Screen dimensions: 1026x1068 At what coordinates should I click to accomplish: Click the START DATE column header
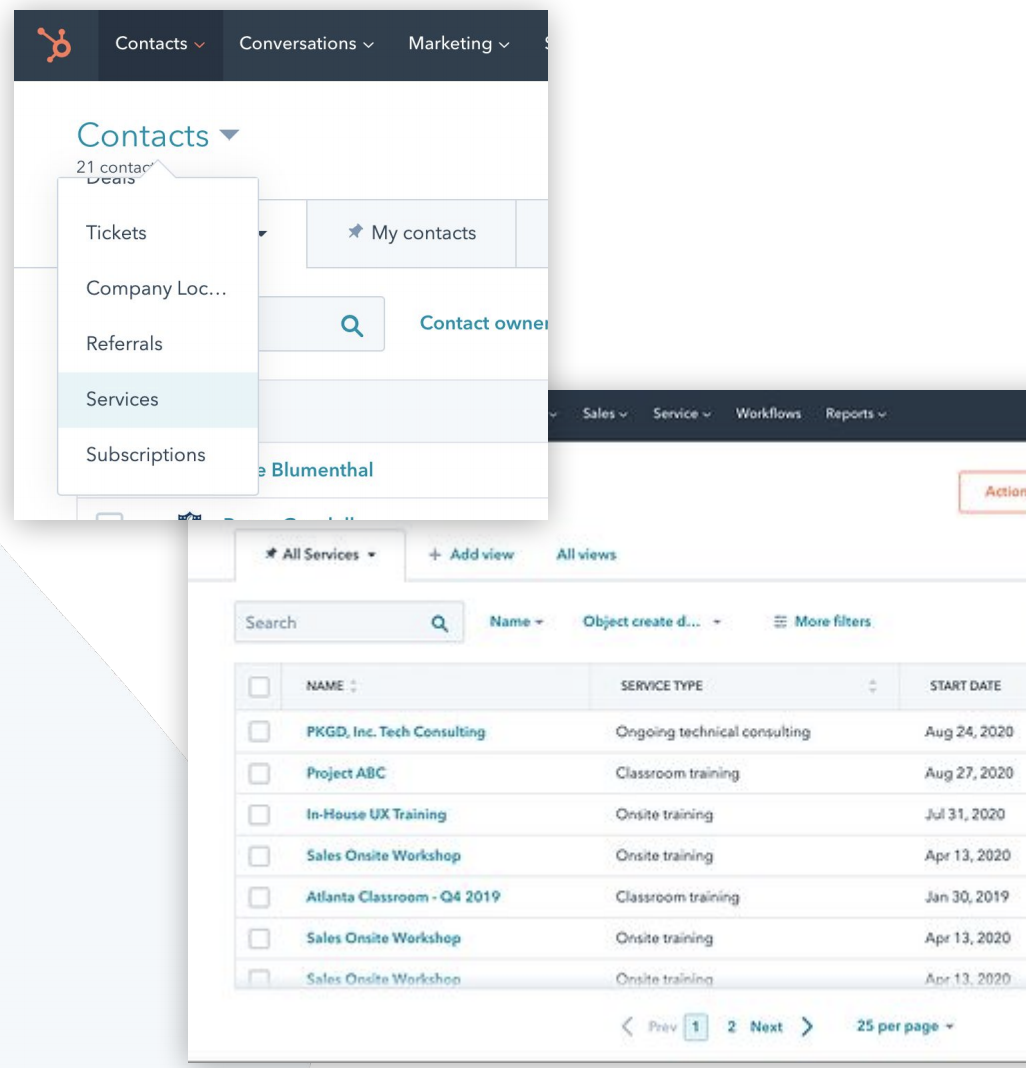click(965, 686)
